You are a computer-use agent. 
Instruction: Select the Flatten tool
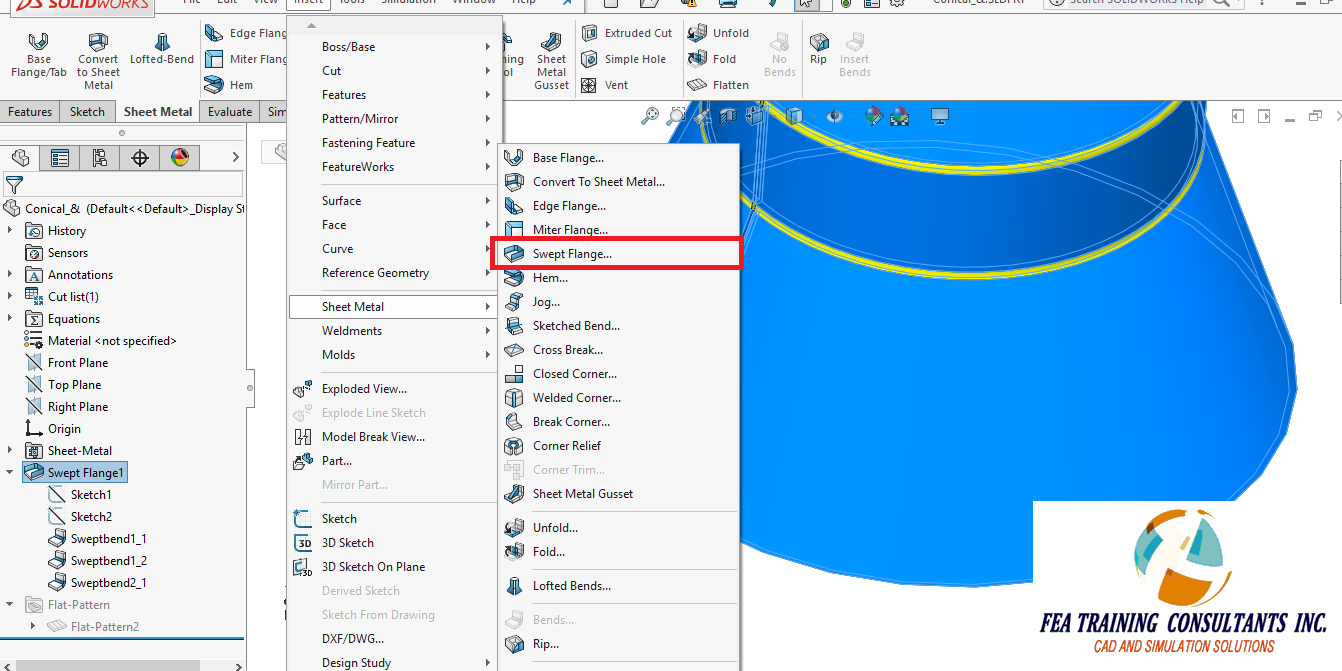click(x=722, y=84)
